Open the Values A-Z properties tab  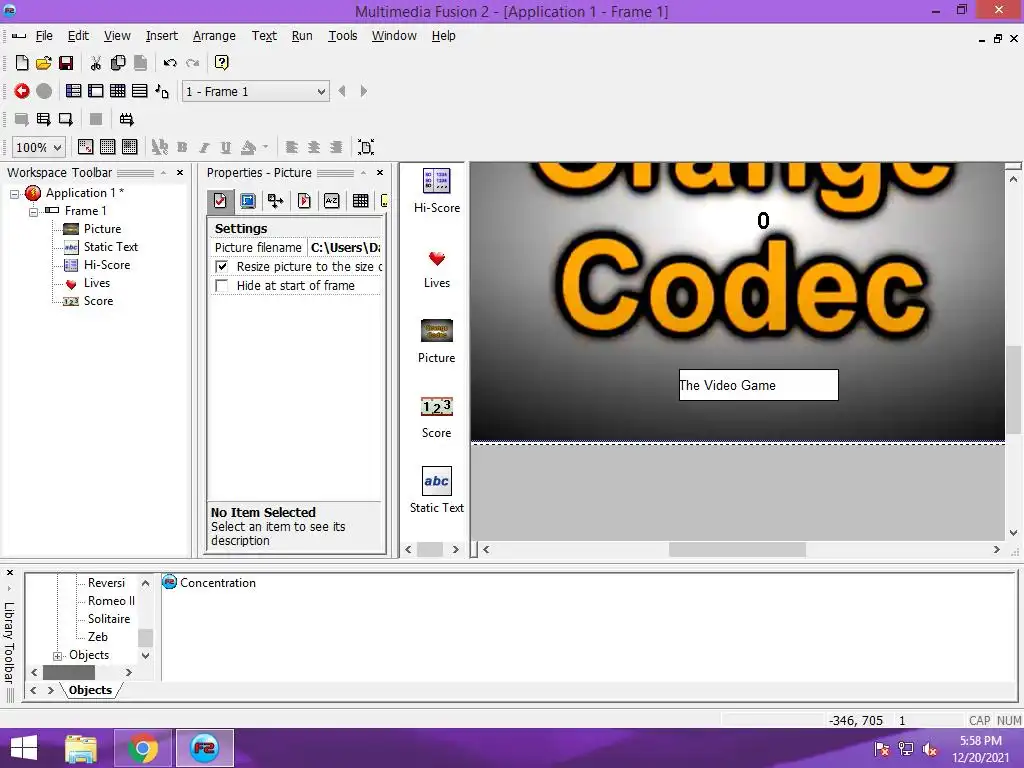[x=332, y=201]
